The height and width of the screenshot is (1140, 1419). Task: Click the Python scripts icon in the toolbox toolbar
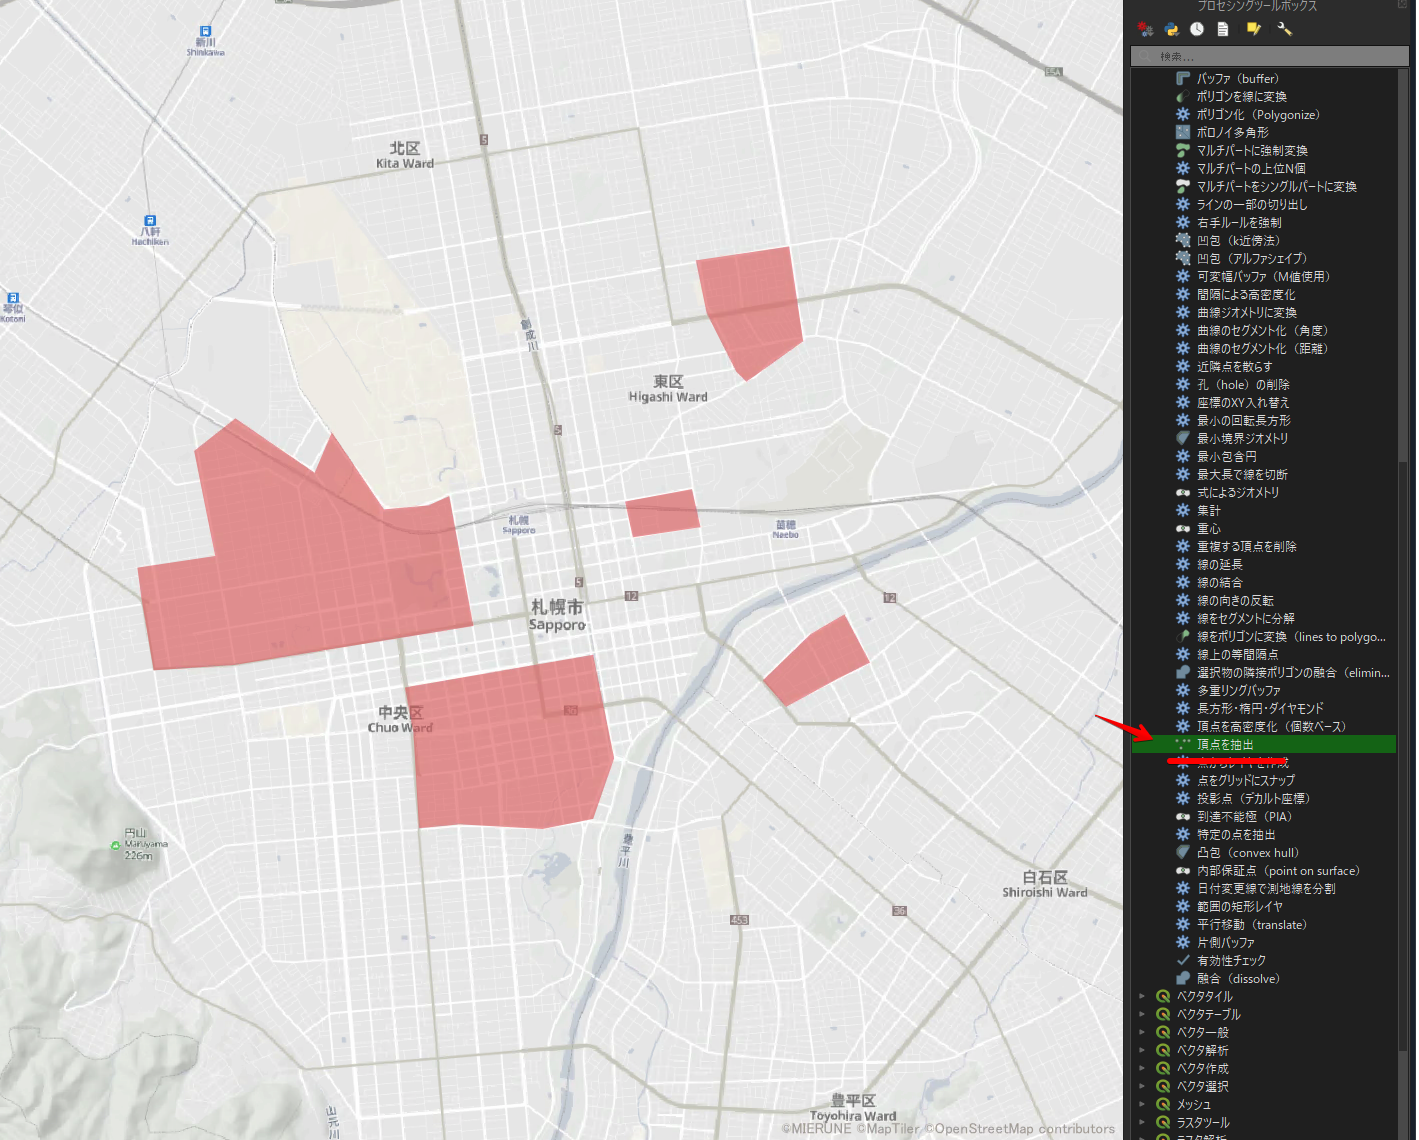click(x=1172, y=29)
